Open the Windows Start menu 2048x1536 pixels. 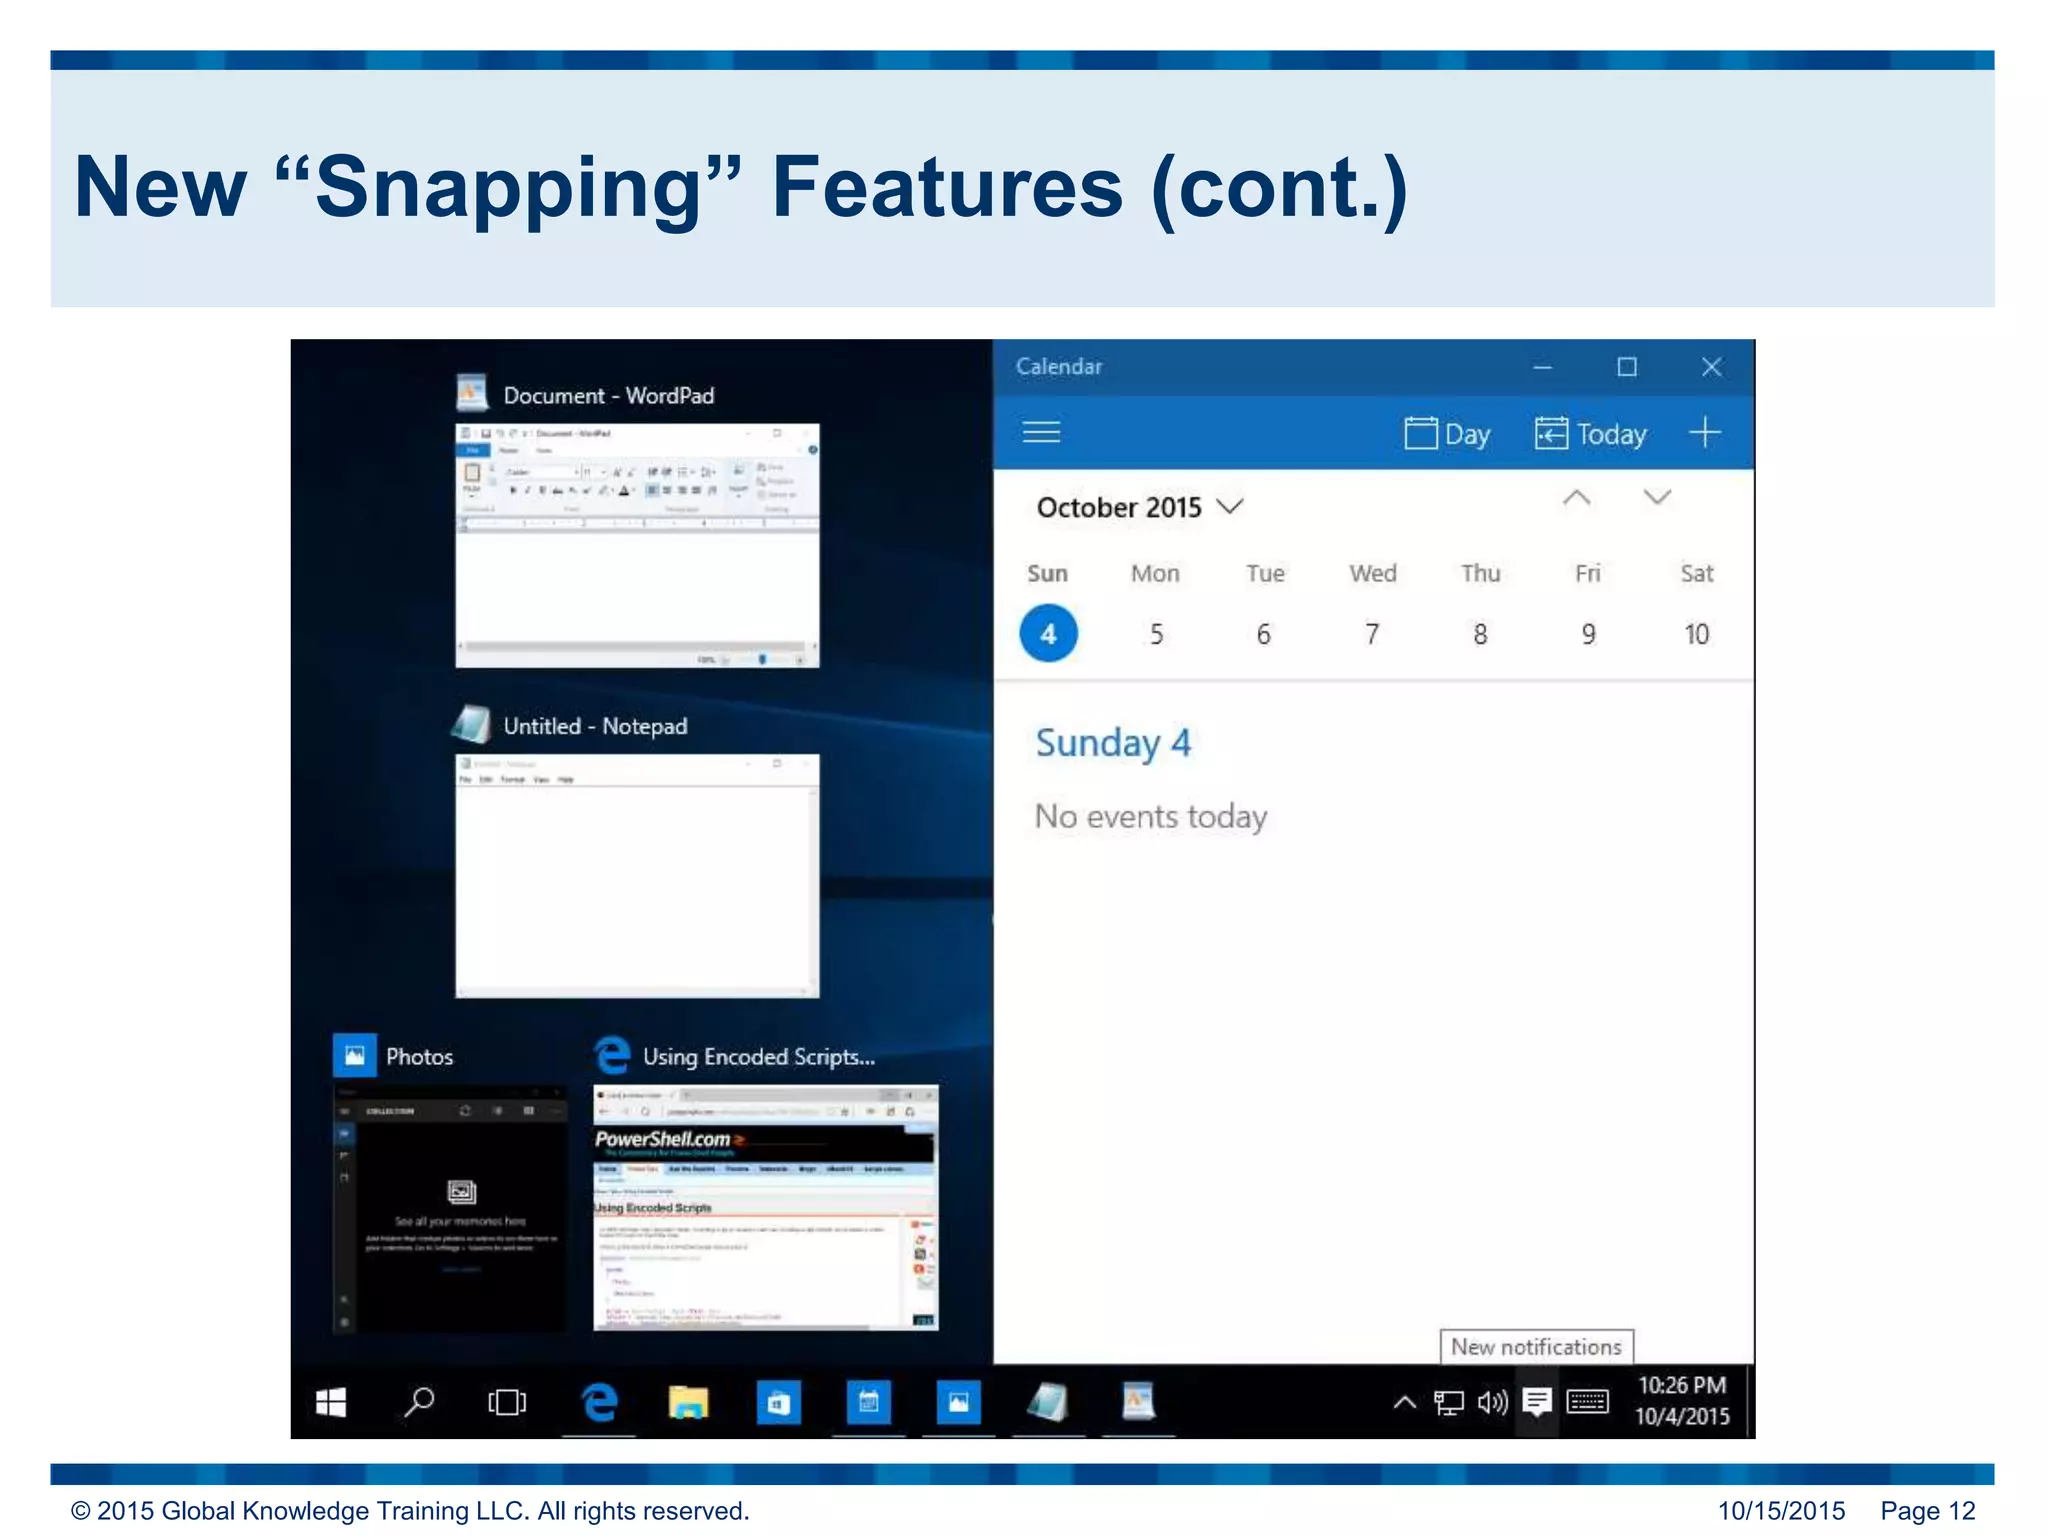pos(331,1403)
